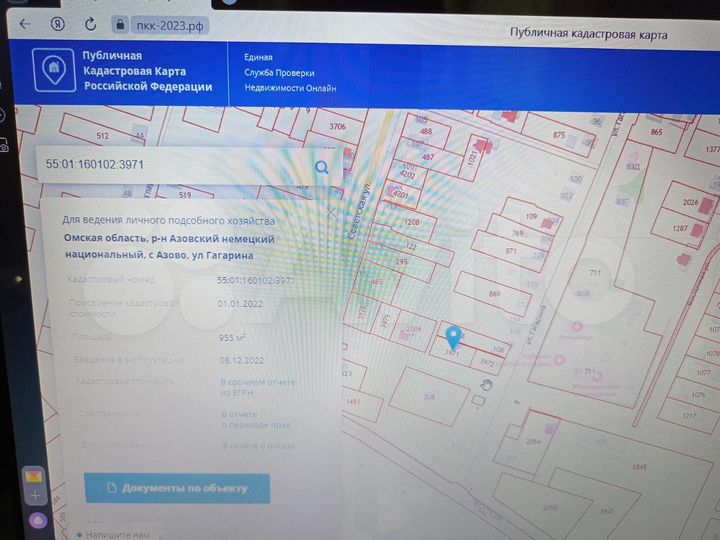Select parcel 1287 on map

point(680,228)
